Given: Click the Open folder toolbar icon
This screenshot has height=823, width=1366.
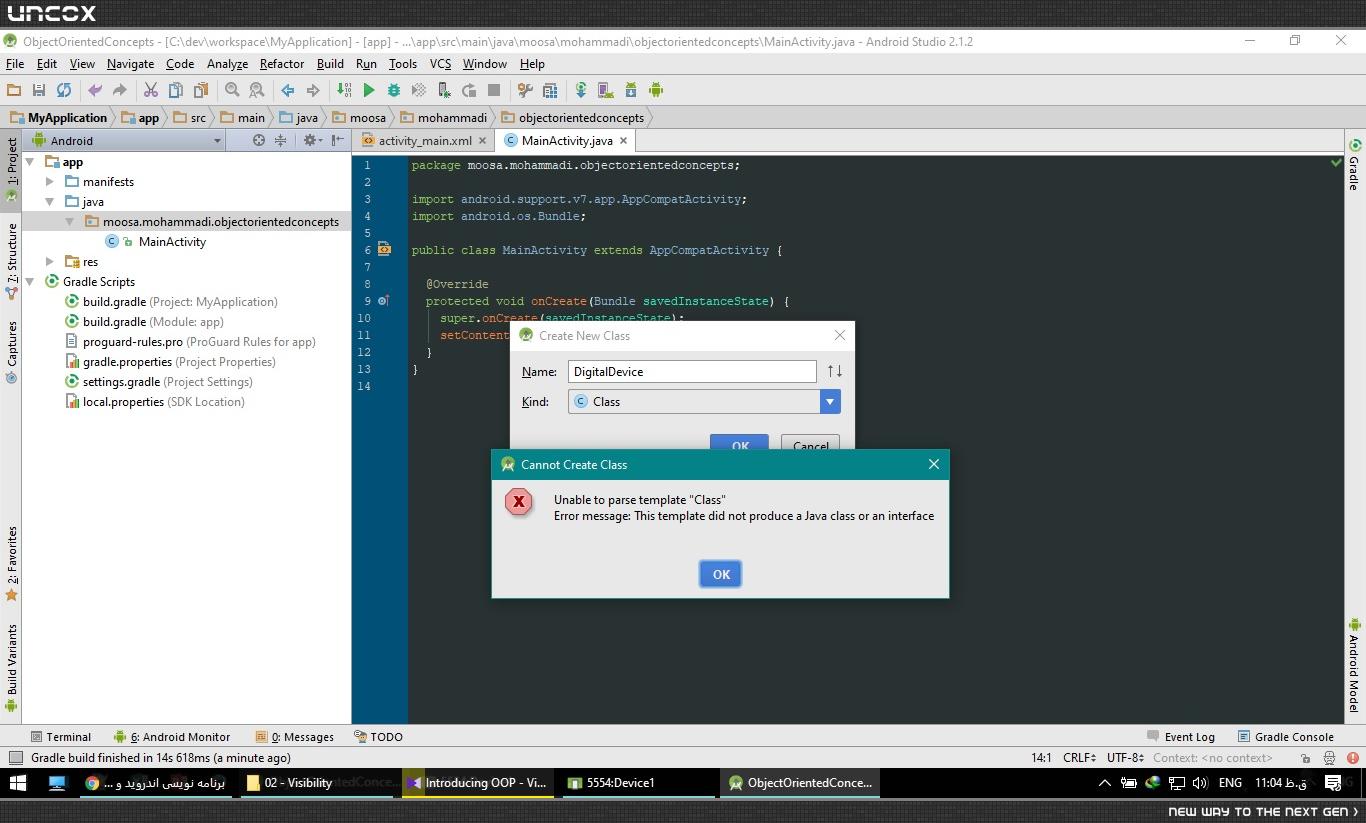Looking at the screenshot, I should (x=14, y=90).
